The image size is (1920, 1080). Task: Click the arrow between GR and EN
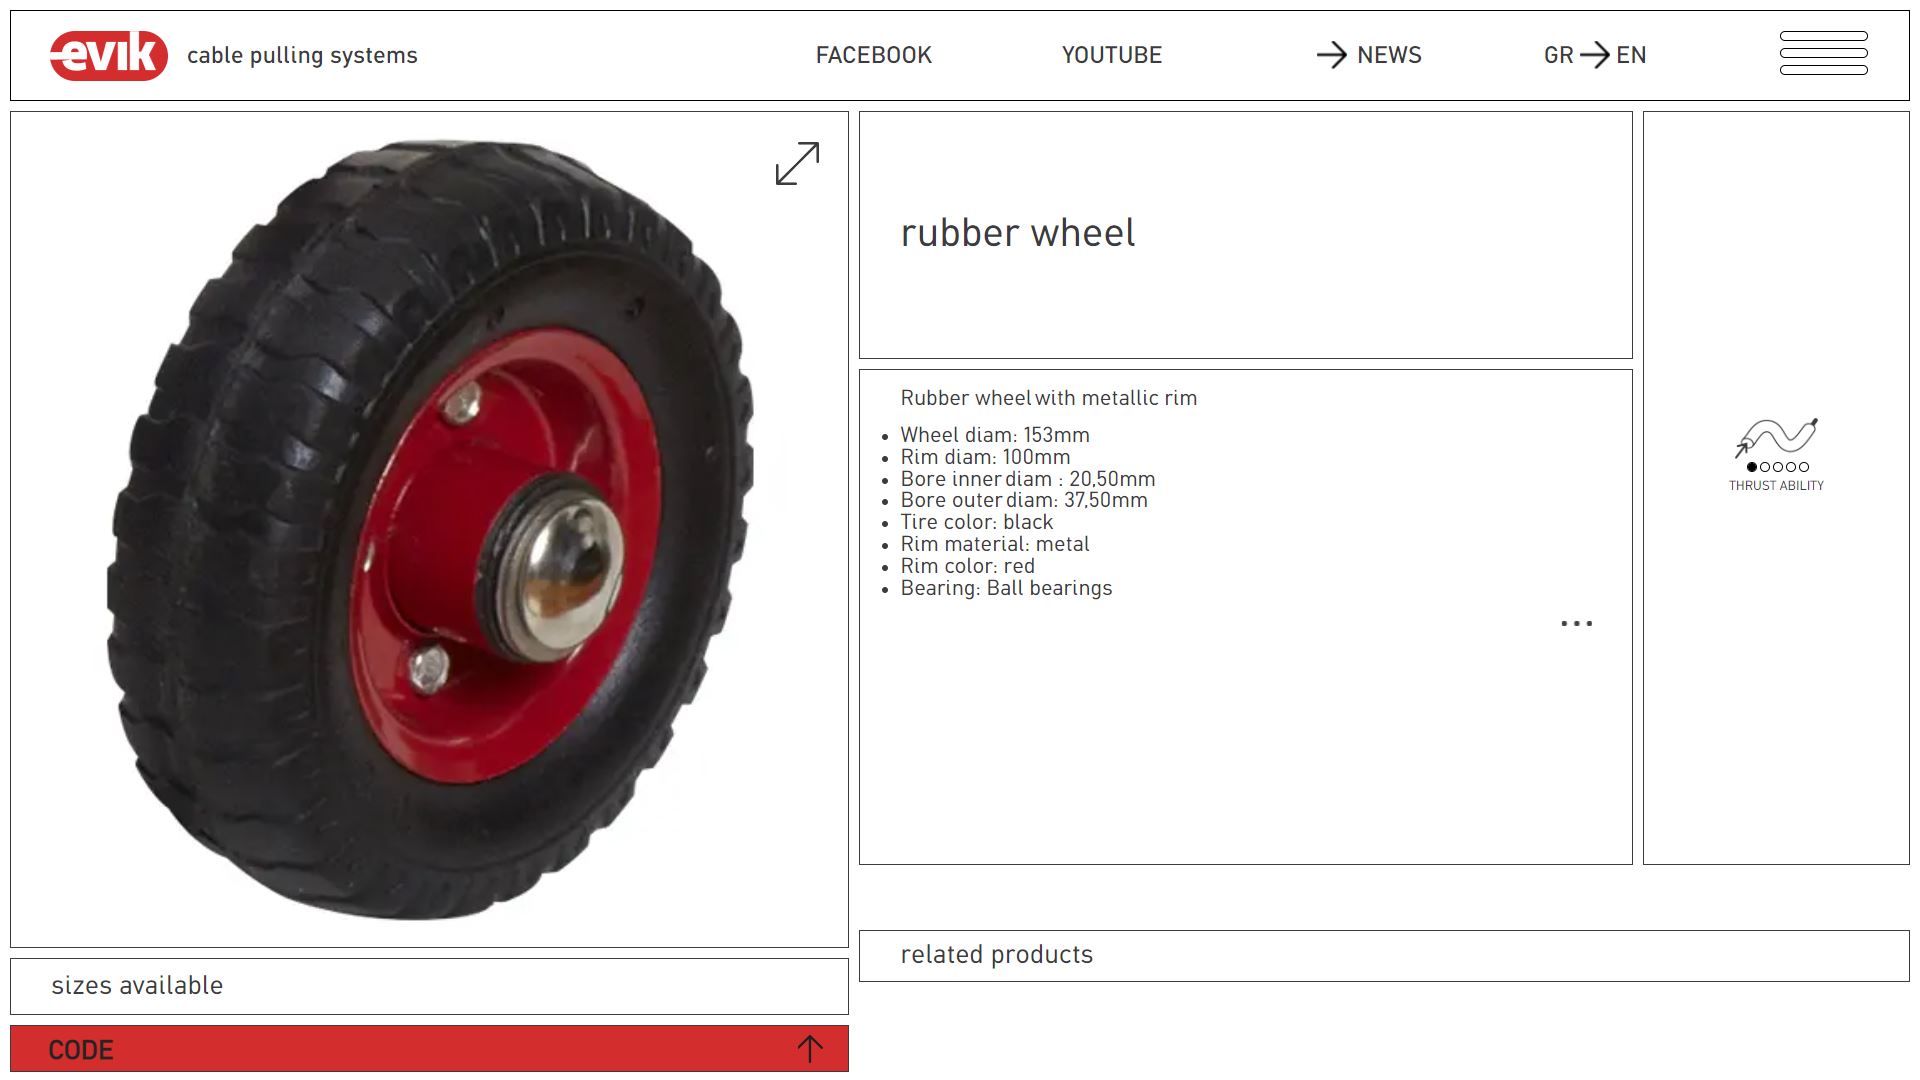tap(1595, 55)
